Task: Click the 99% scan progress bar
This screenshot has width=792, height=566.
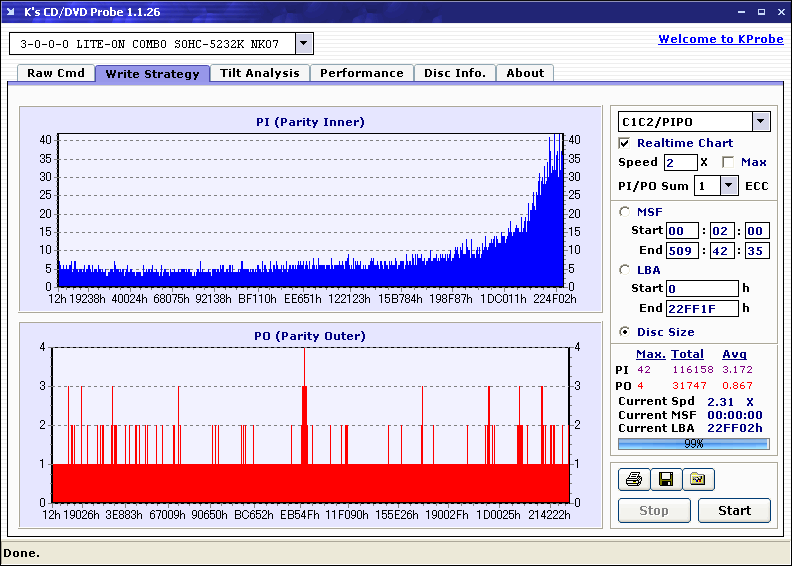Action: (x=693, y=443)
